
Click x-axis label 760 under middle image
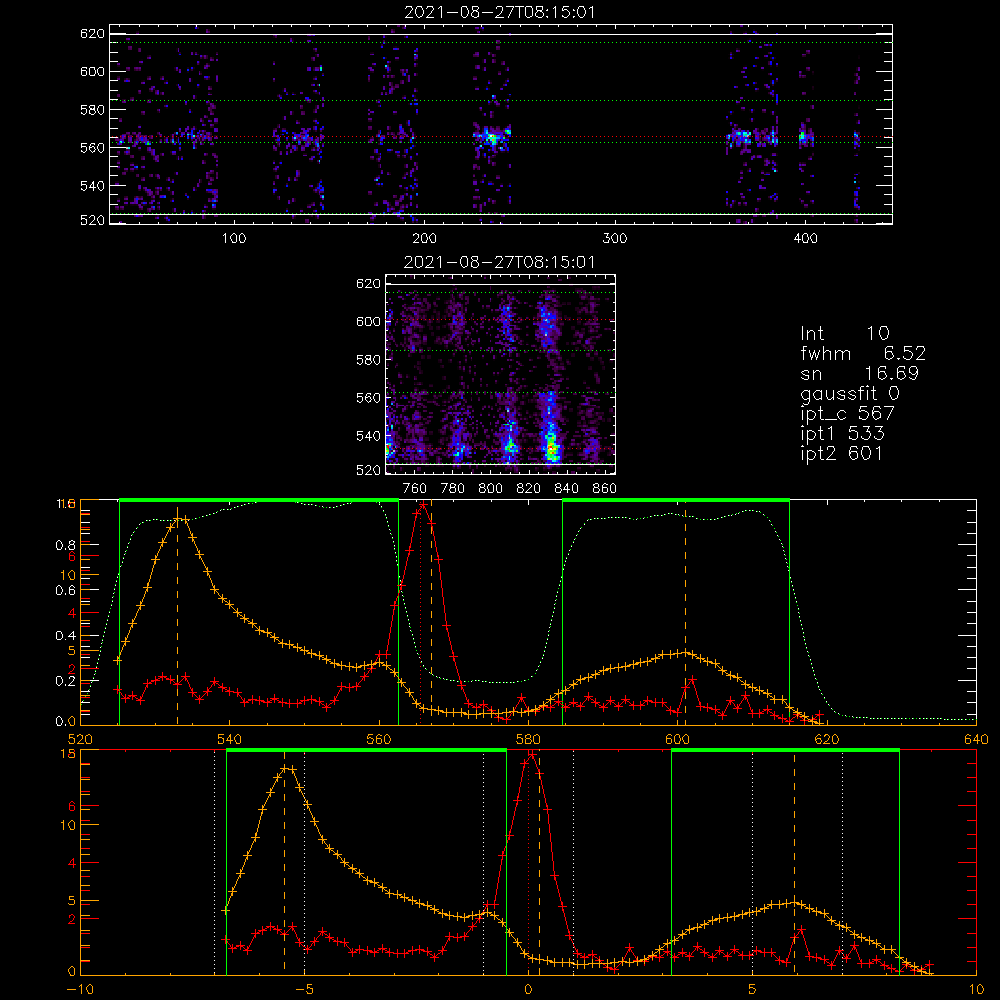[x=415, y=489]
